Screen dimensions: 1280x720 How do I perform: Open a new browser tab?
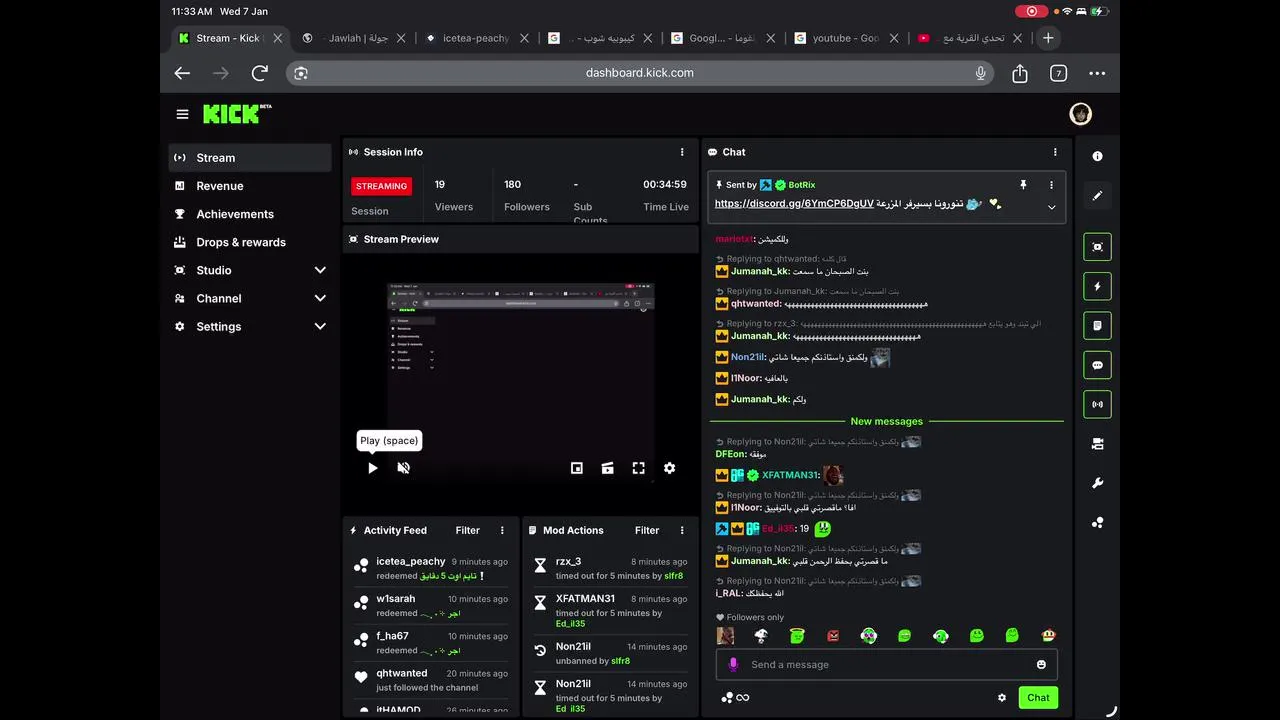pos(1048,38)
